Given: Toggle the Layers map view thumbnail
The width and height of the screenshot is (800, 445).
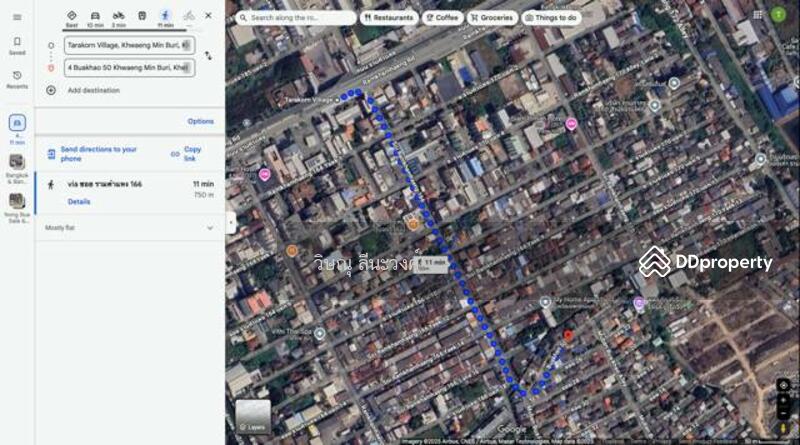Looking at the screenshot, I should [252, 417].
